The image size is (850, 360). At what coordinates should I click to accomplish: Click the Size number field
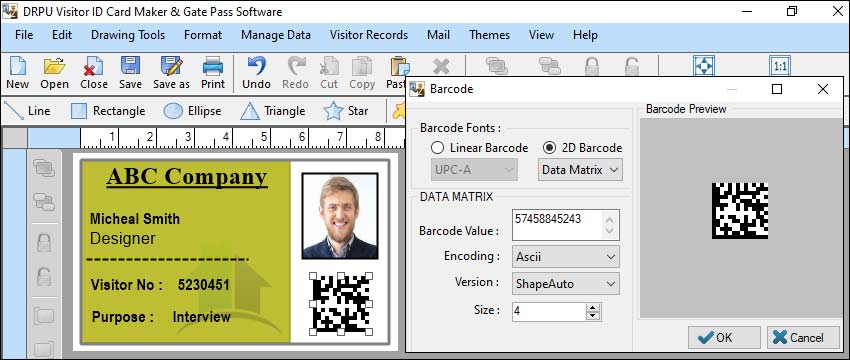(549, 312)
